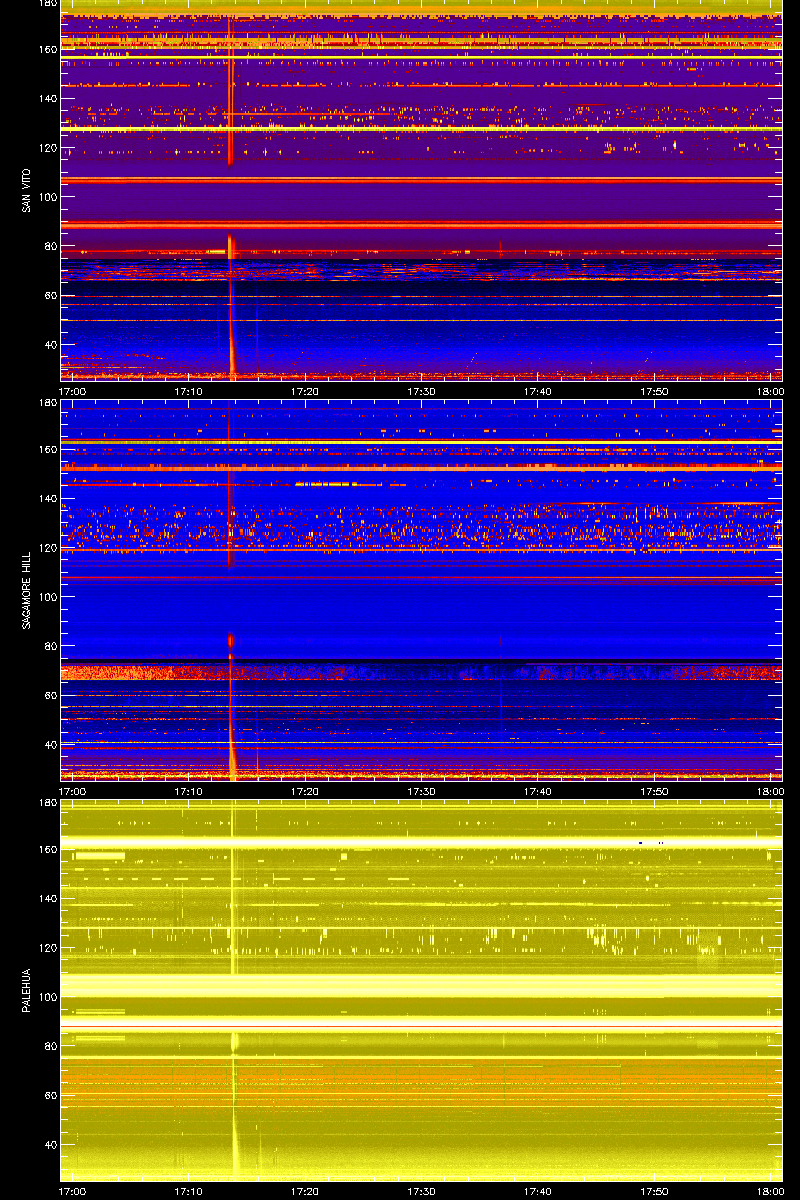Pick the 160 frequency label on Palehua axis
This screenshot has height=1200, width=800.
click(47, 850)
